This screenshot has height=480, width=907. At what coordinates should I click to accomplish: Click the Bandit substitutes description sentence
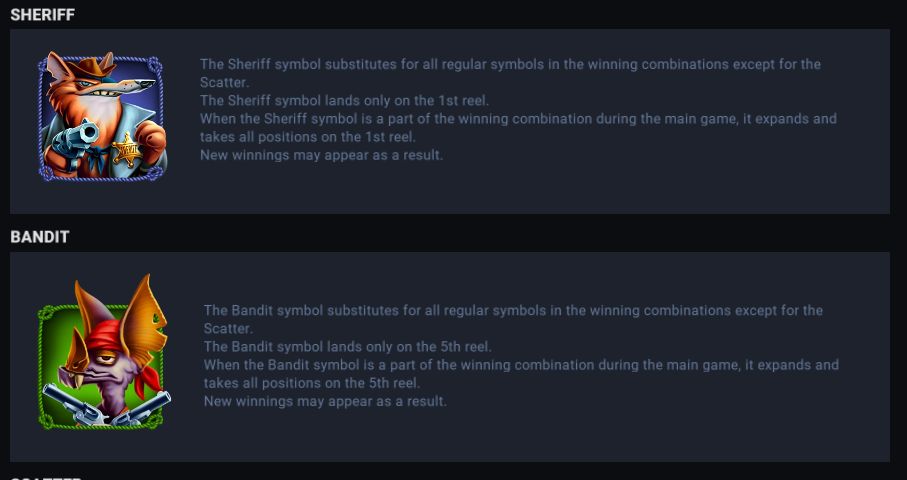[513, 310]
